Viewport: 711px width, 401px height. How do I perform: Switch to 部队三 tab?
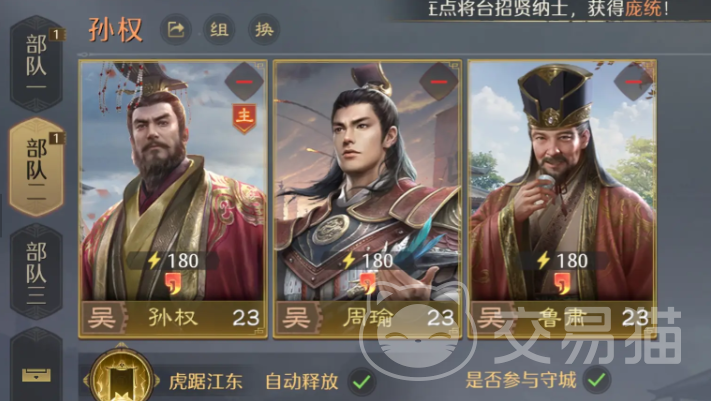pos(36,271)
